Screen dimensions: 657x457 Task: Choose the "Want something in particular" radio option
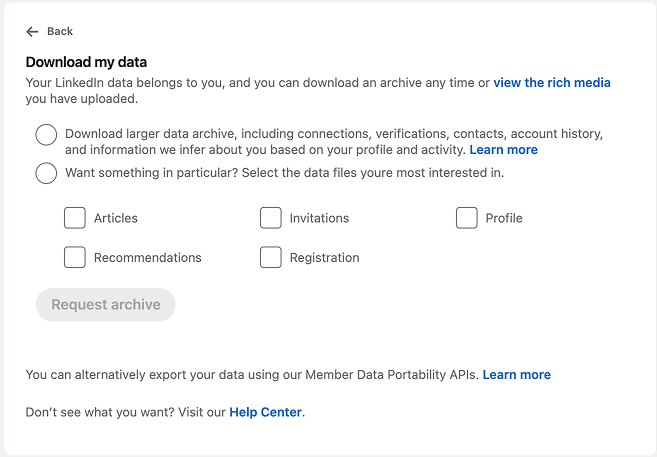46,173
